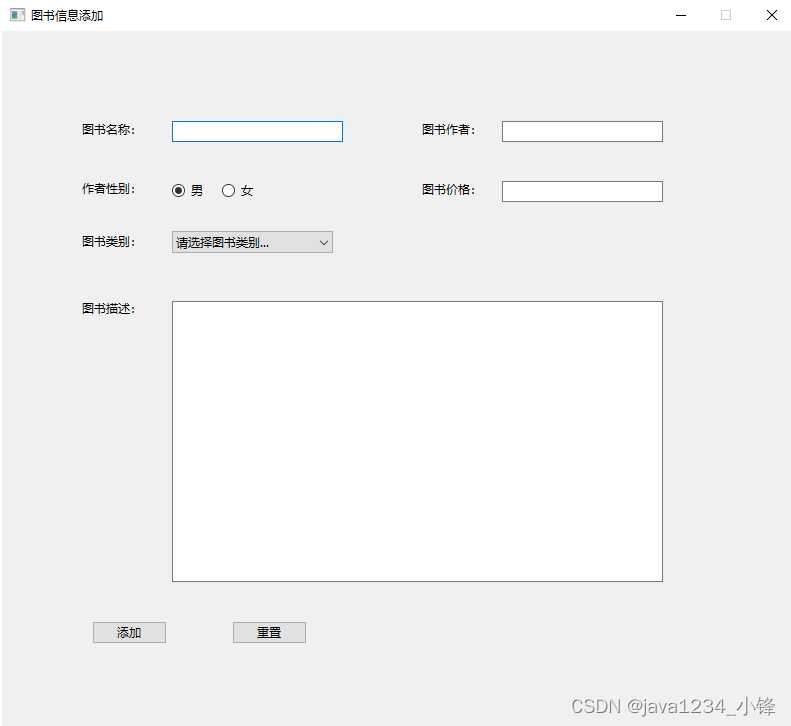Image resolution: width=791 pixels, height=726 pixels.
Task: Click inside the 图书描述 text area
Action: [x=417, y=441]
